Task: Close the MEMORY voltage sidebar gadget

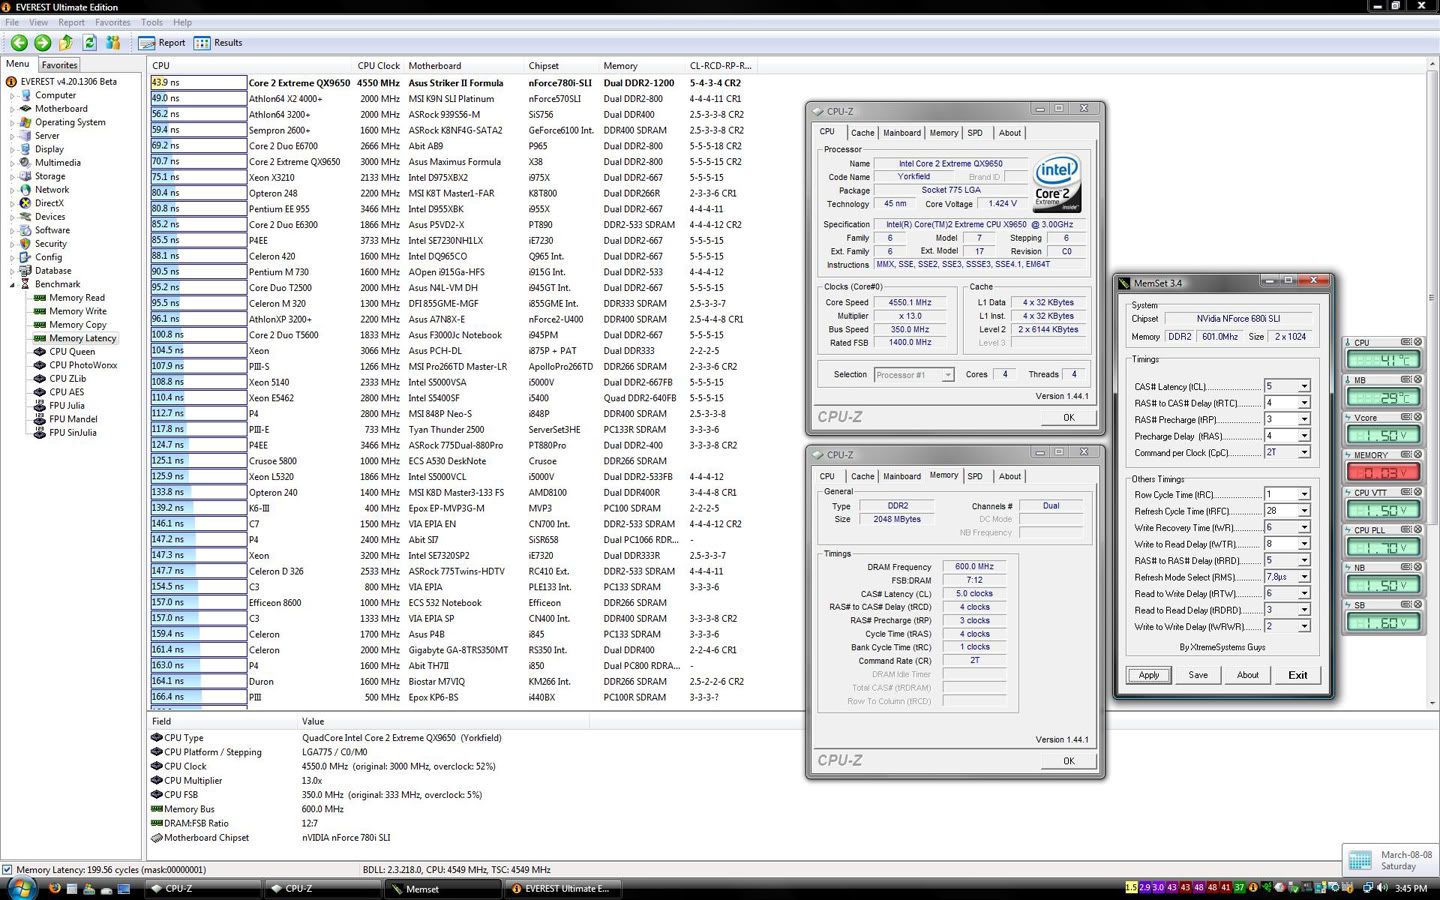Action: [x=1418, y=454]
